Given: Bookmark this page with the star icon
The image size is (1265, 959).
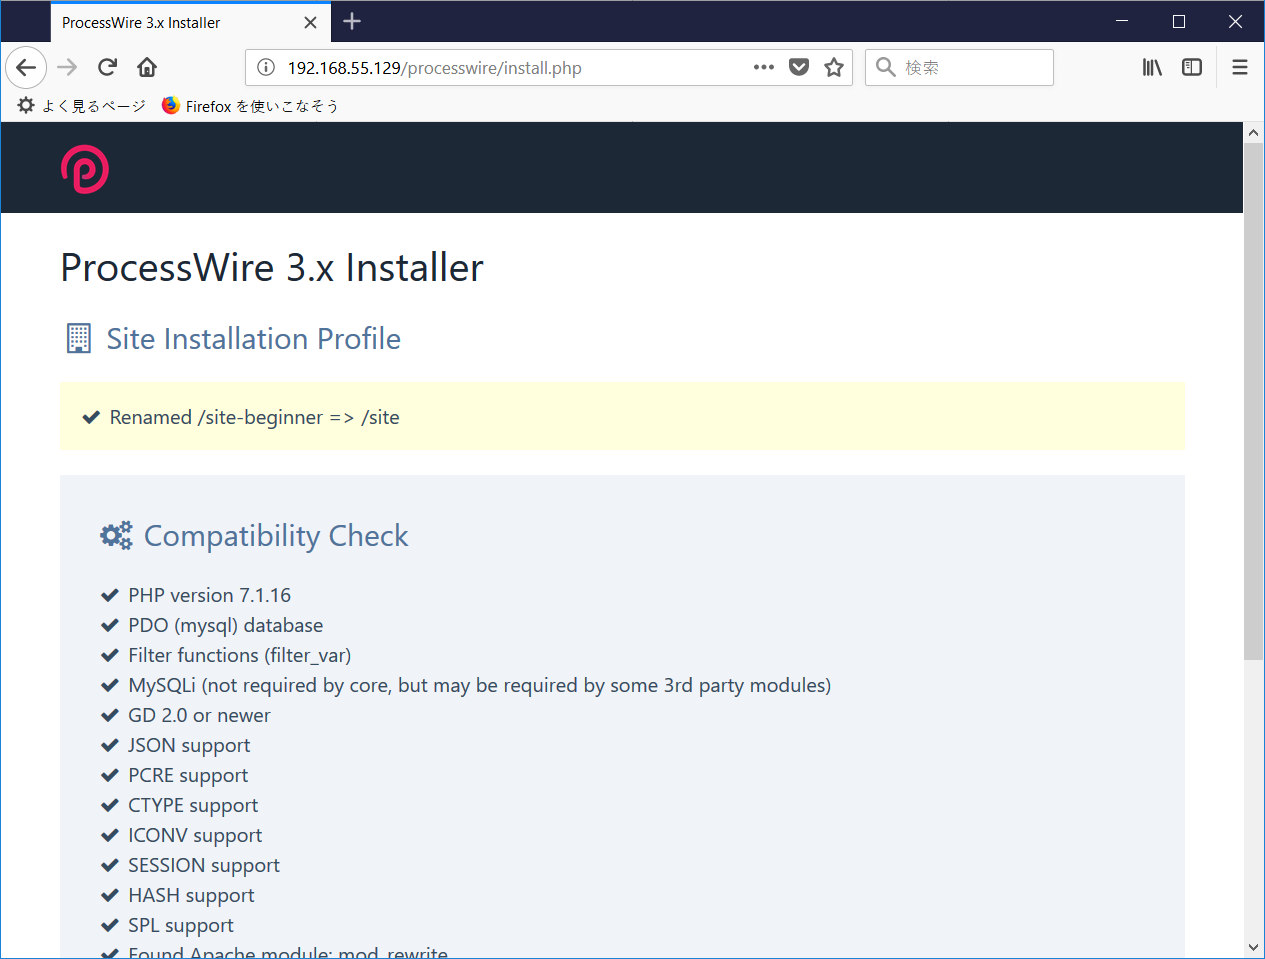Looking at the screenshot, I should click(834, 67).
